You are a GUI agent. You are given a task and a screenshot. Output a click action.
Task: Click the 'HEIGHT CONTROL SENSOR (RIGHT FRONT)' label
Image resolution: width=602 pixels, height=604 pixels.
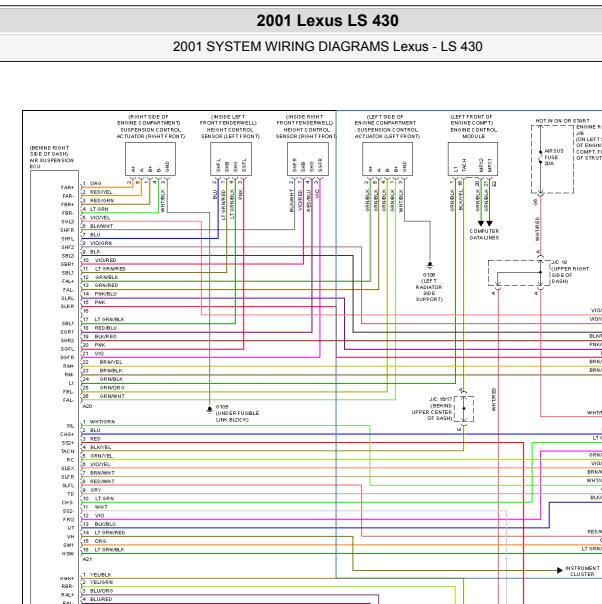coord(306,133)
